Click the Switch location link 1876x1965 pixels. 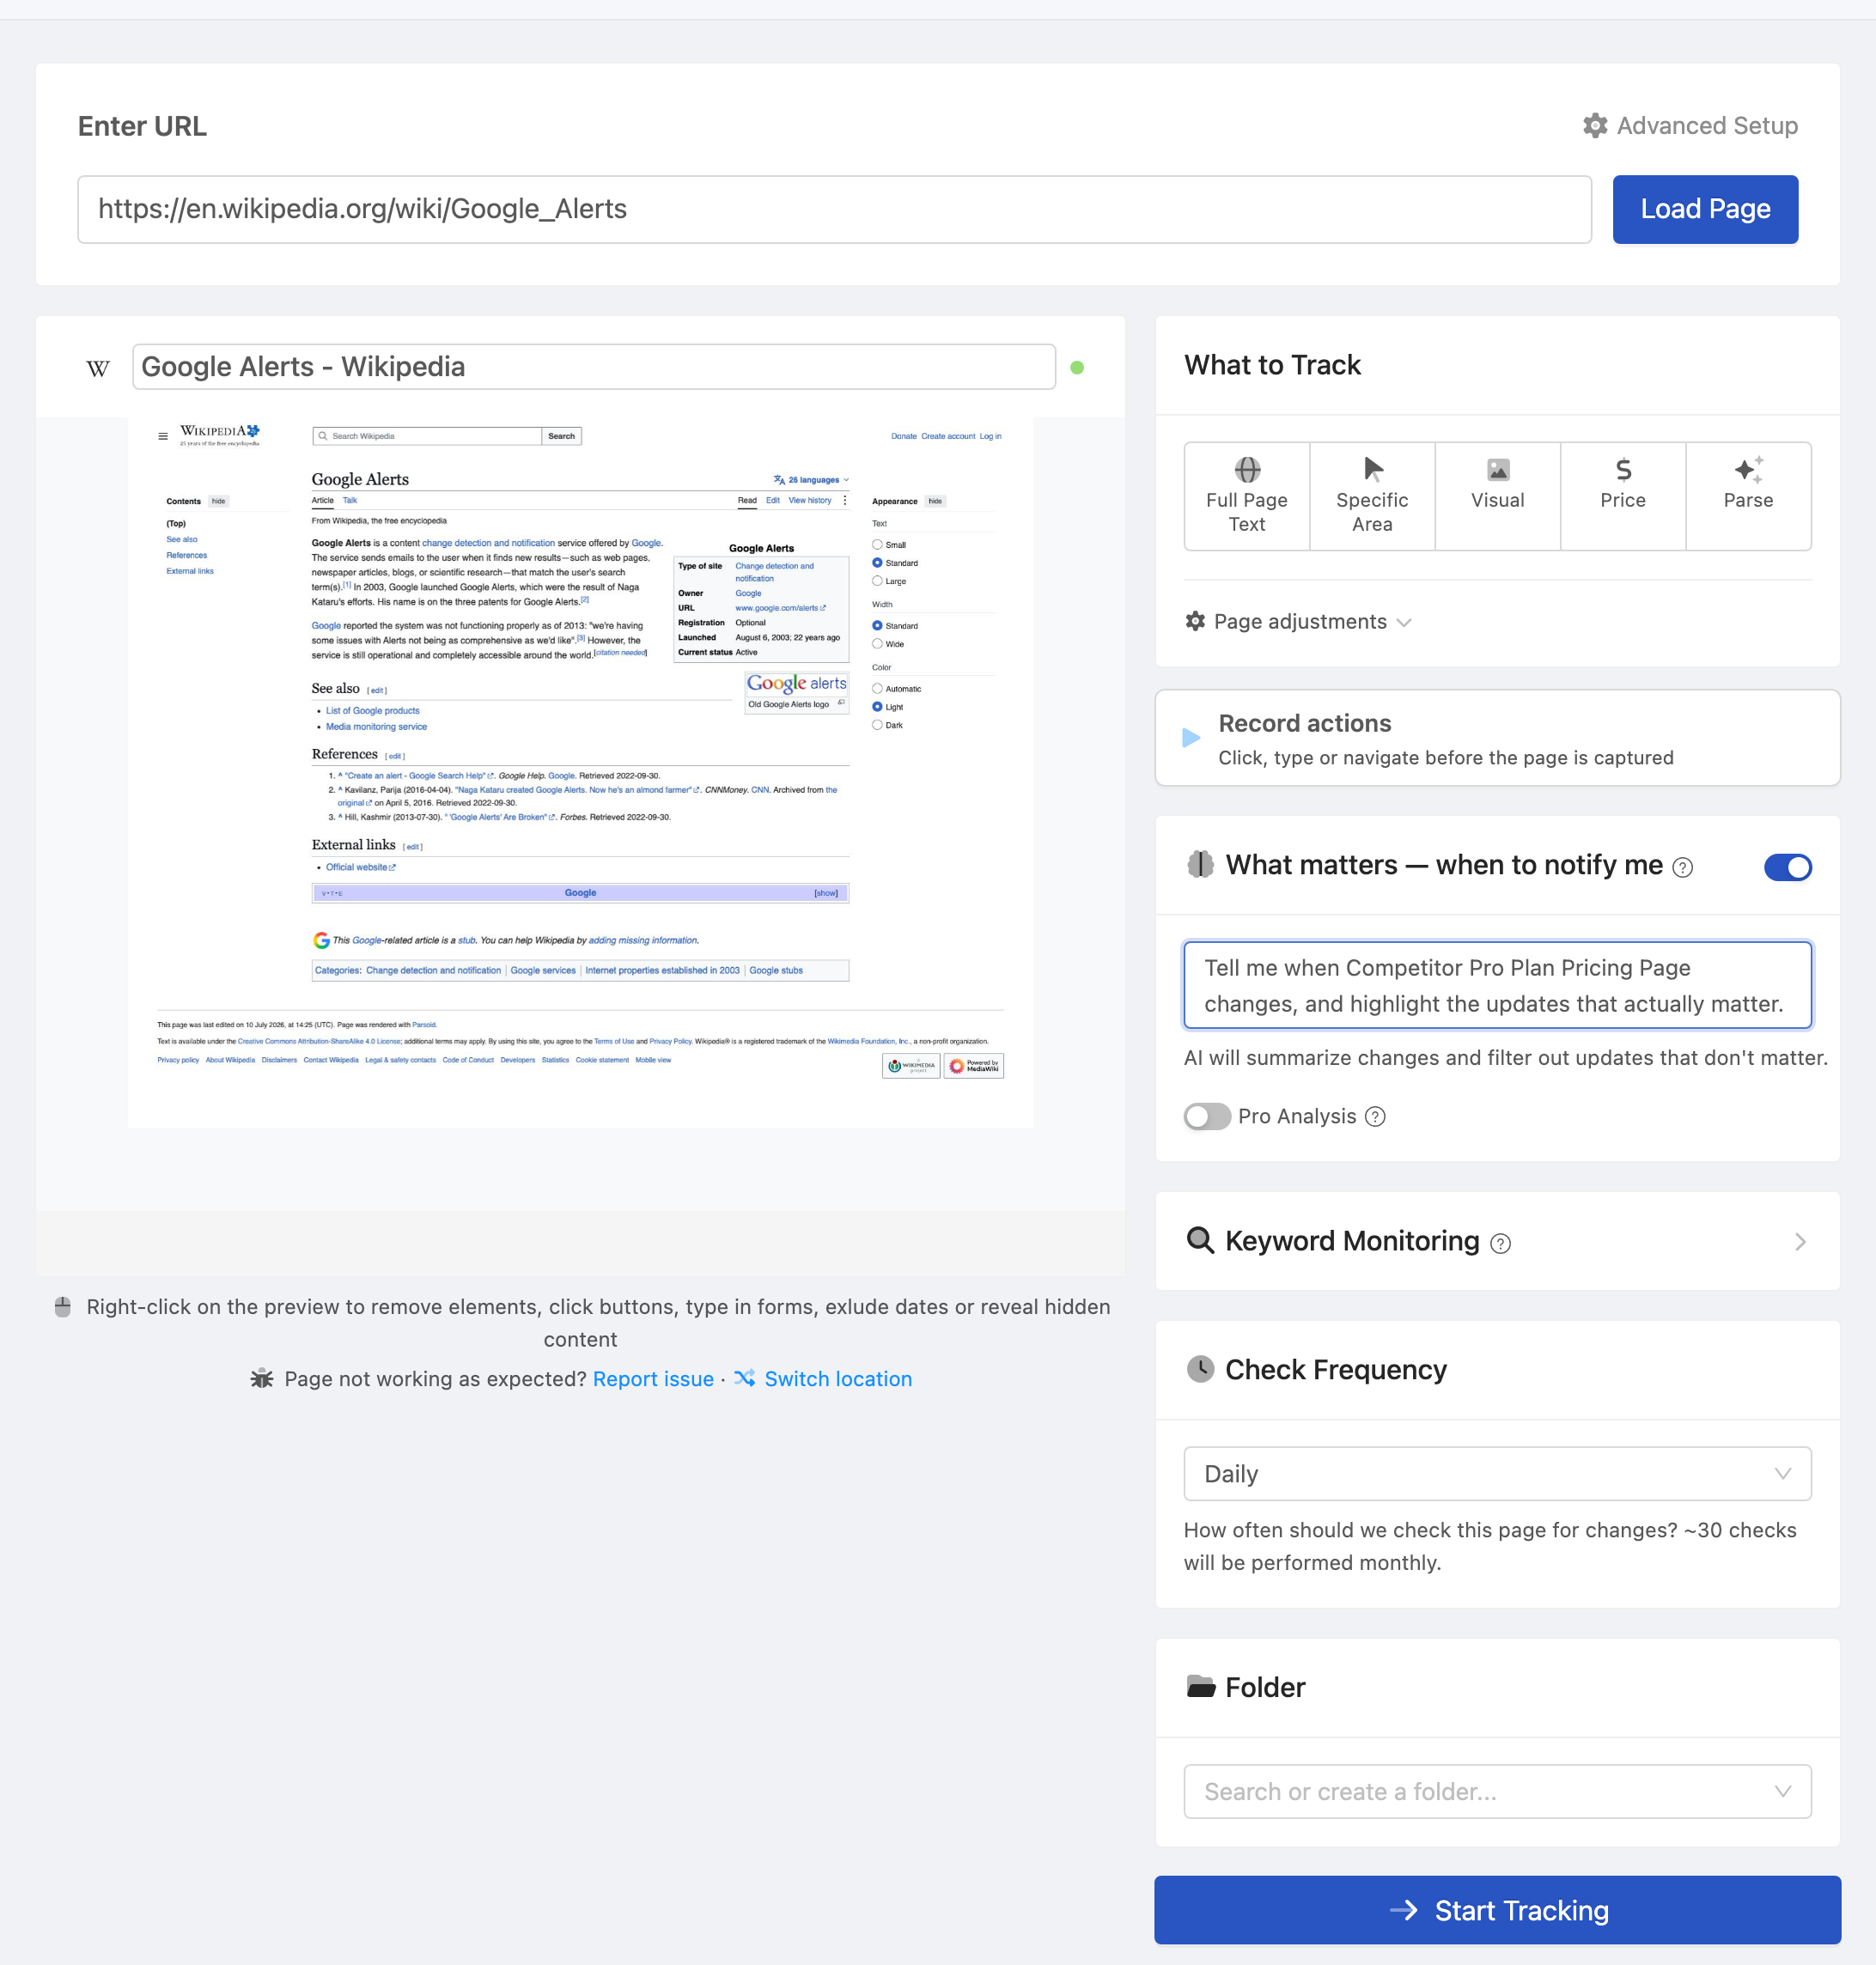click(838, 1378)
